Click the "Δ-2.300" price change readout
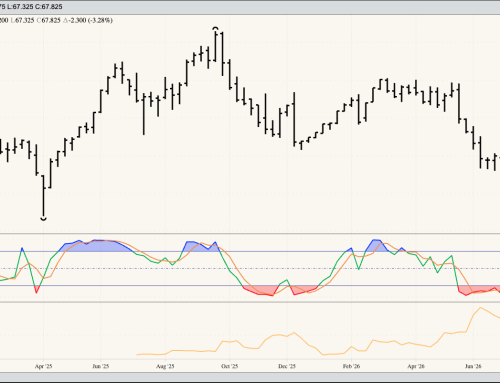 [75, 20]
